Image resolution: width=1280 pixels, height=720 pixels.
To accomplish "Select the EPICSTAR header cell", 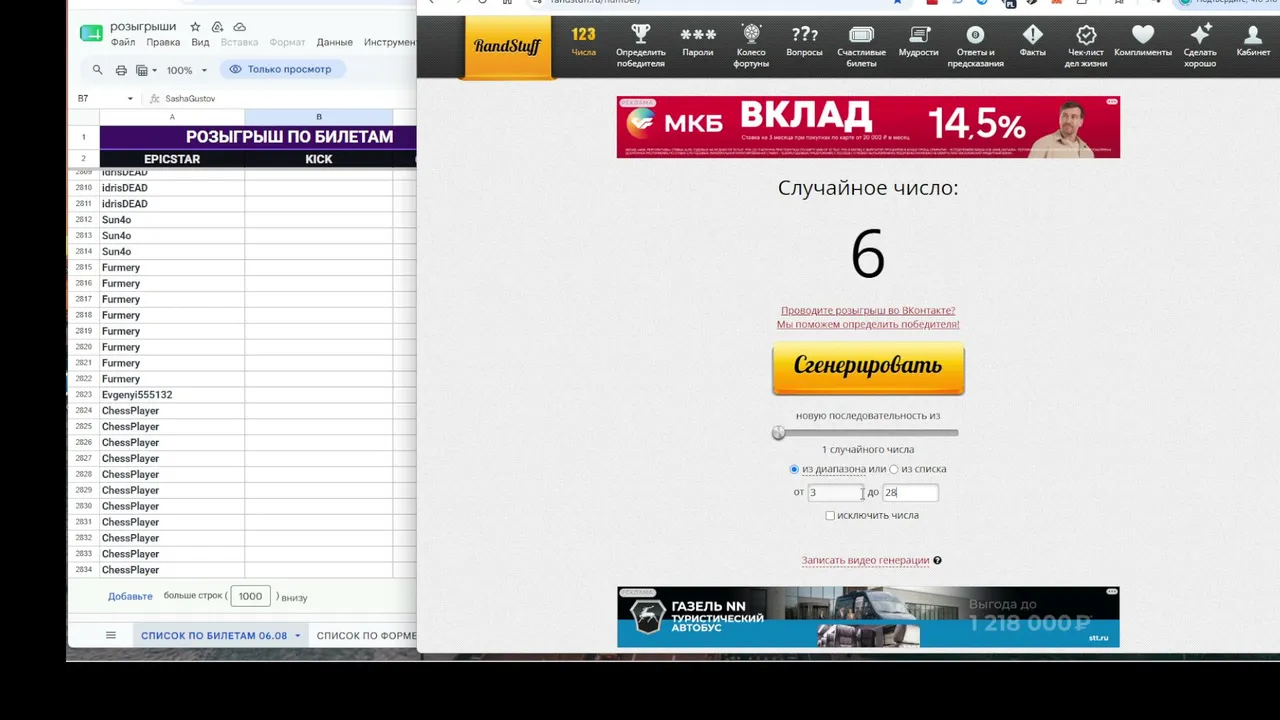I will [x=172, y=159].
